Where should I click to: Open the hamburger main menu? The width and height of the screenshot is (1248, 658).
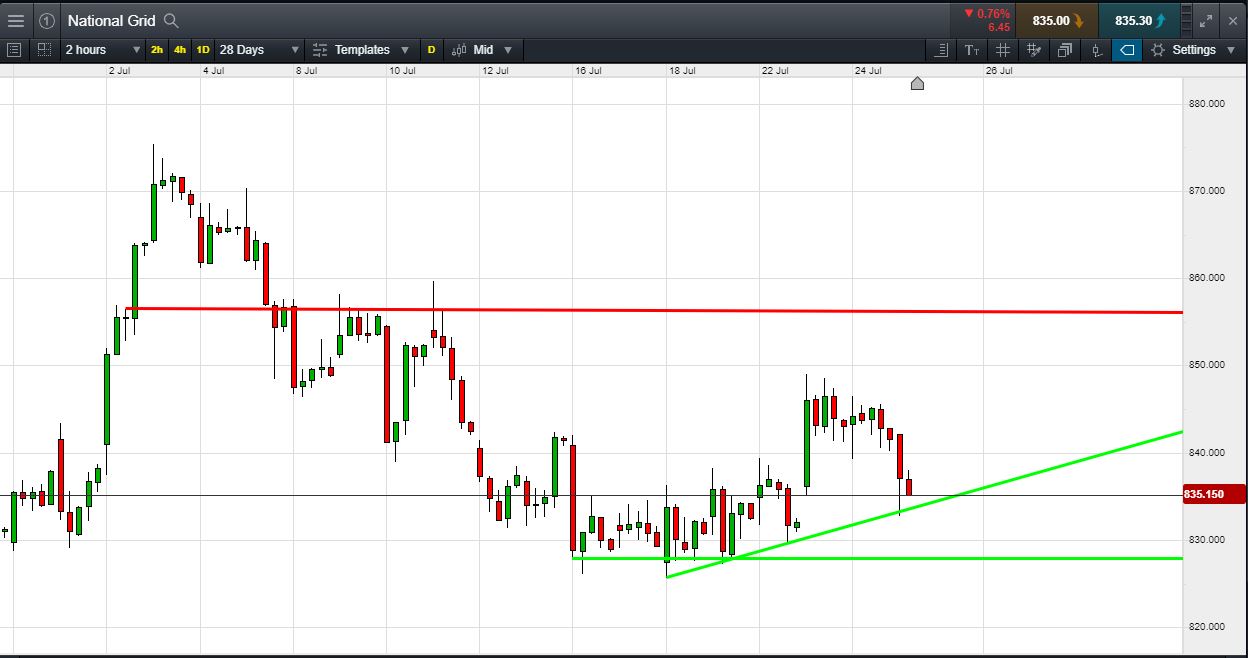click(x=15, y=20)
